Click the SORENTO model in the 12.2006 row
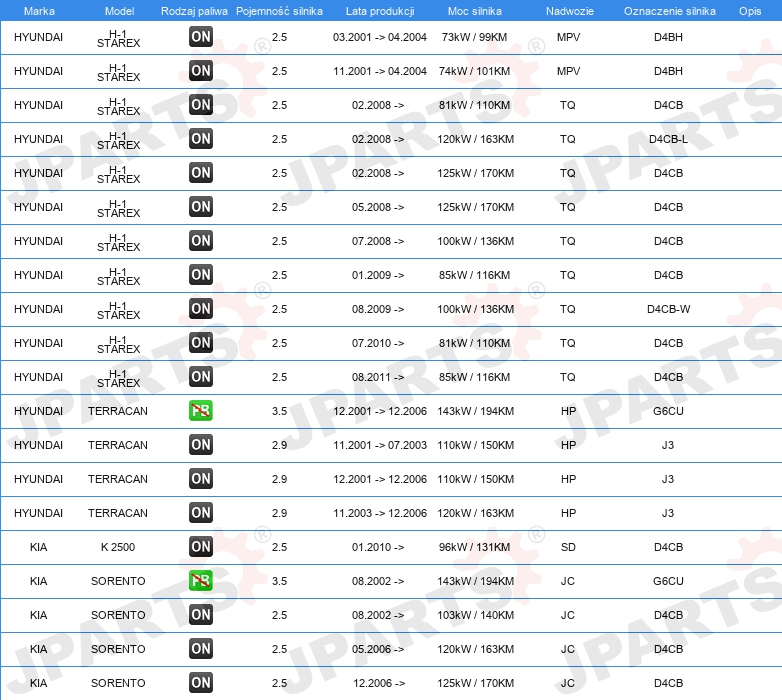This screenshot has width=782, height=700. click(x=118, y=683)
